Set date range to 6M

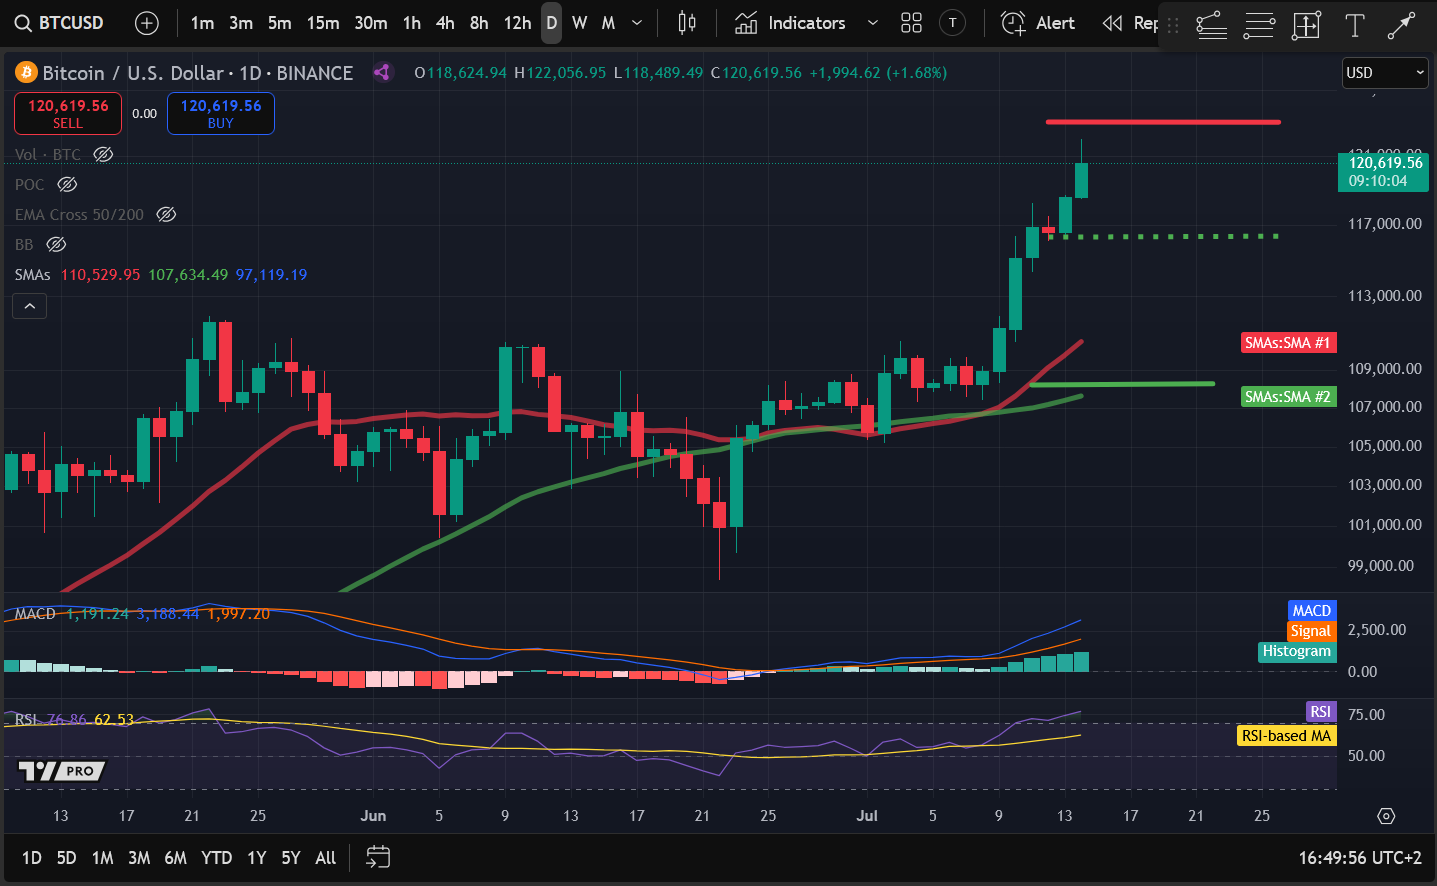[x=176, y=857]
